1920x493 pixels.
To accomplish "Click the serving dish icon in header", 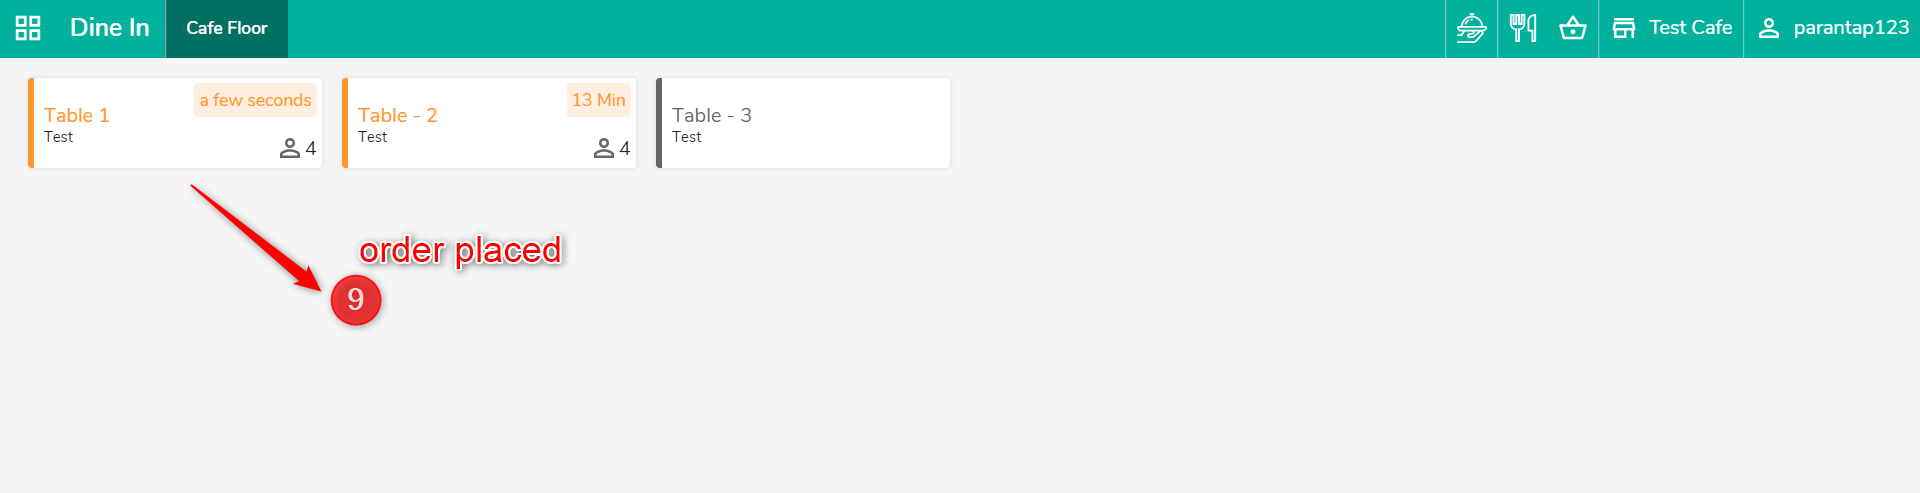I will coord(1471,28).
